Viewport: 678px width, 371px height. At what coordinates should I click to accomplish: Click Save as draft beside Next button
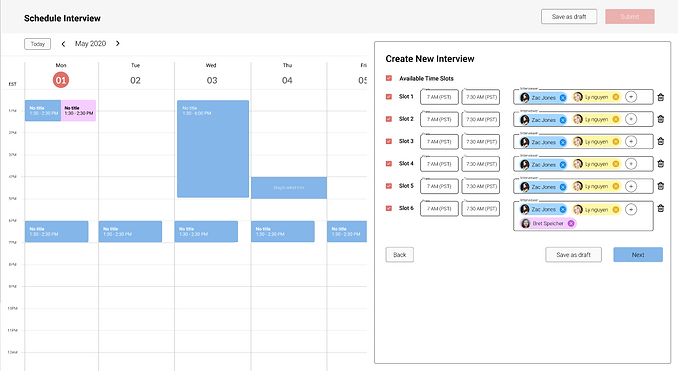[x=573, y=255]
